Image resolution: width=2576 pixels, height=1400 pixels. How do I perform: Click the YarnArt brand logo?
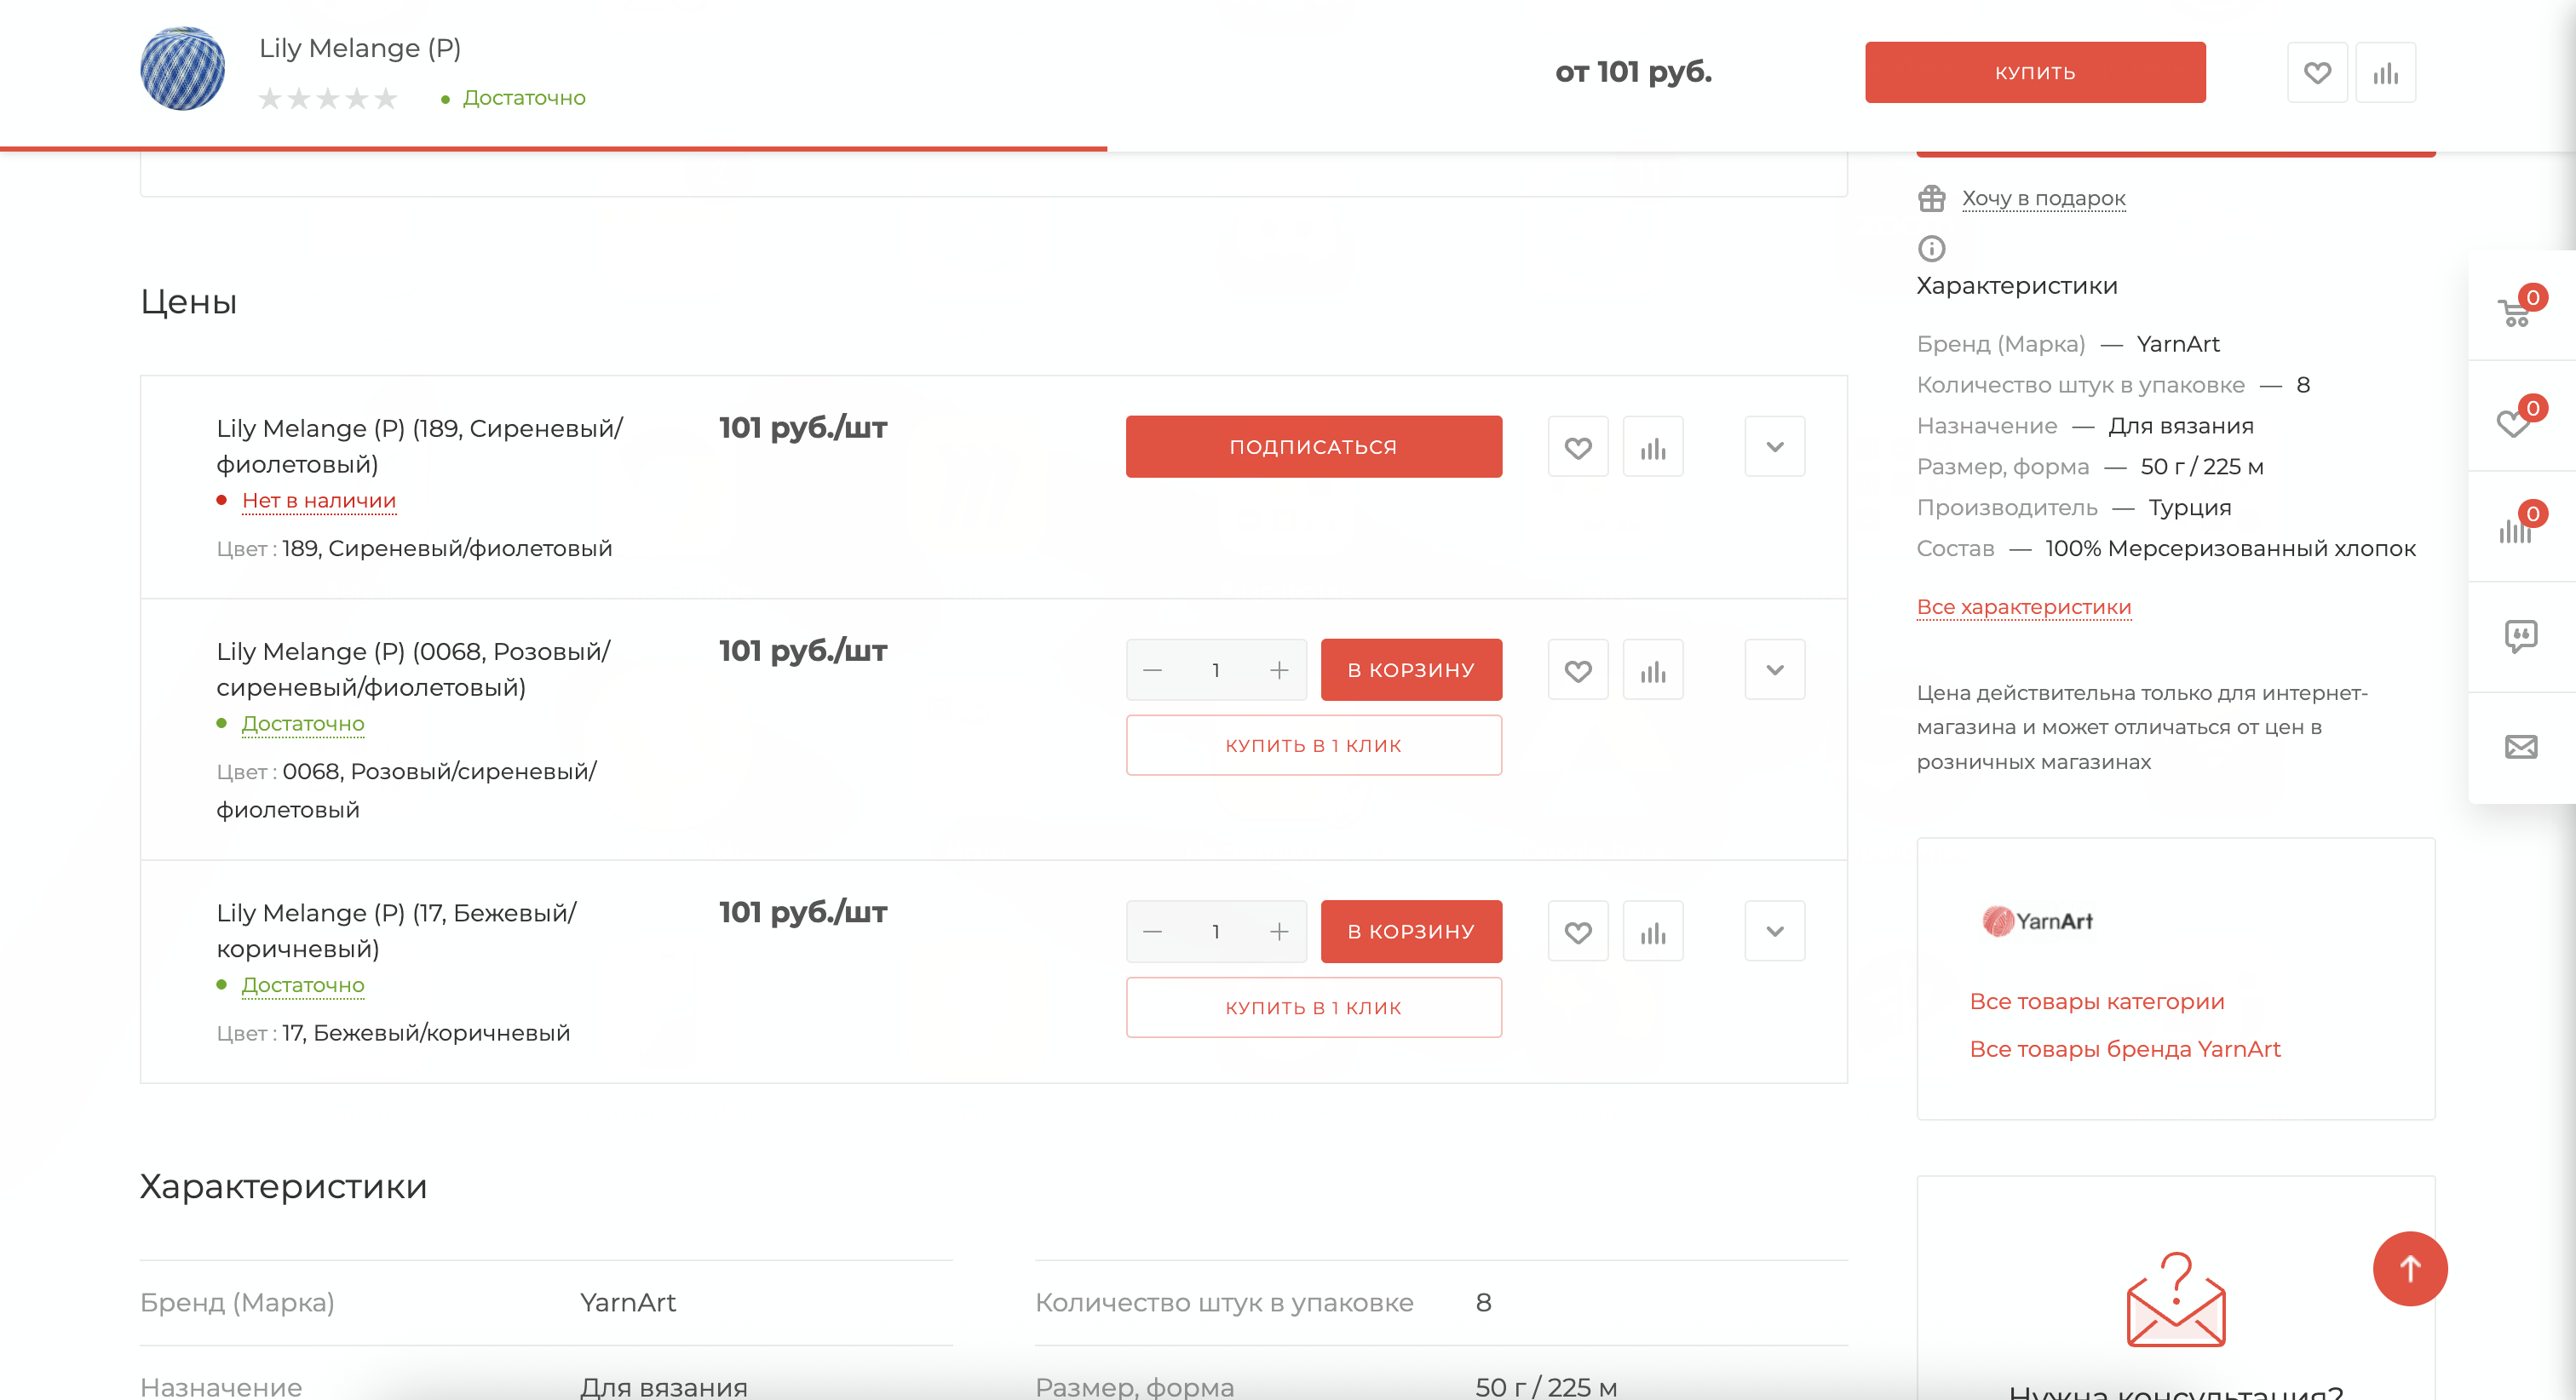tap(2037, 920)
